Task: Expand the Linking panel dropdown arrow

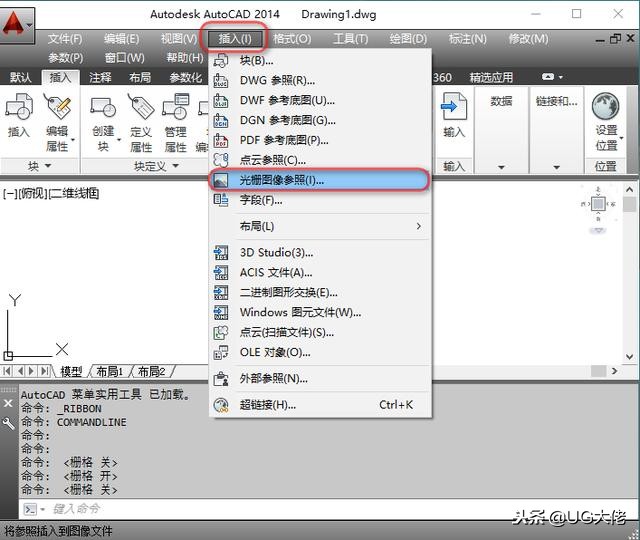Action: point(556,167)
